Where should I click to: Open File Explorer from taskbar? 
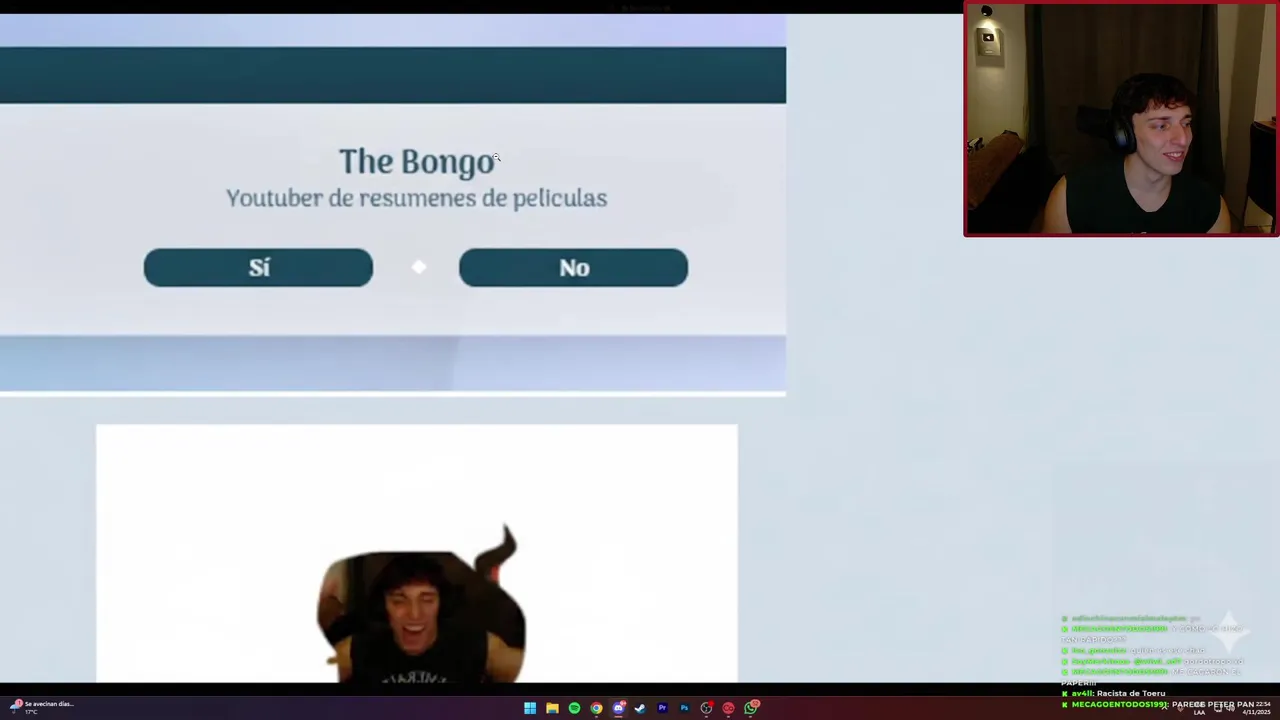(x=552, y=708)
